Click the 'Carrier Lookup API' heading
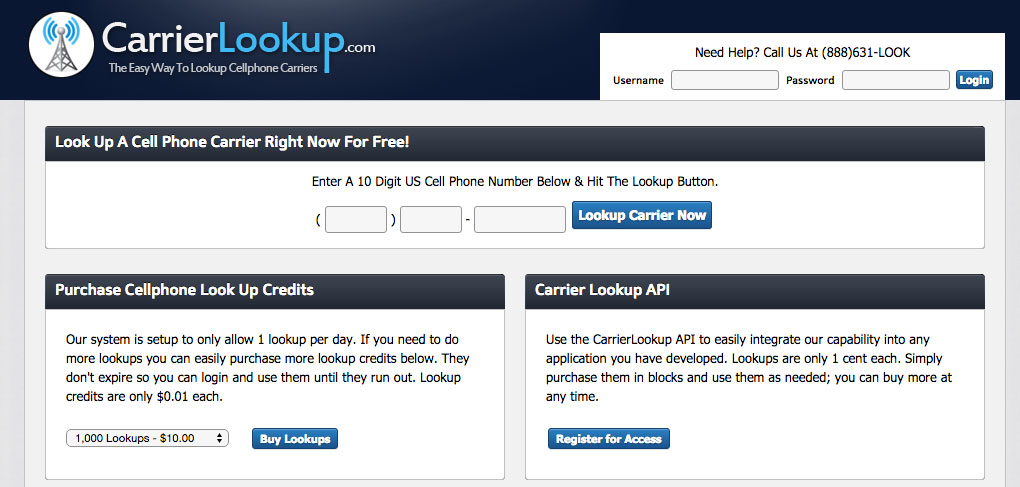The image size is (1020, 487). pos(602,290)
